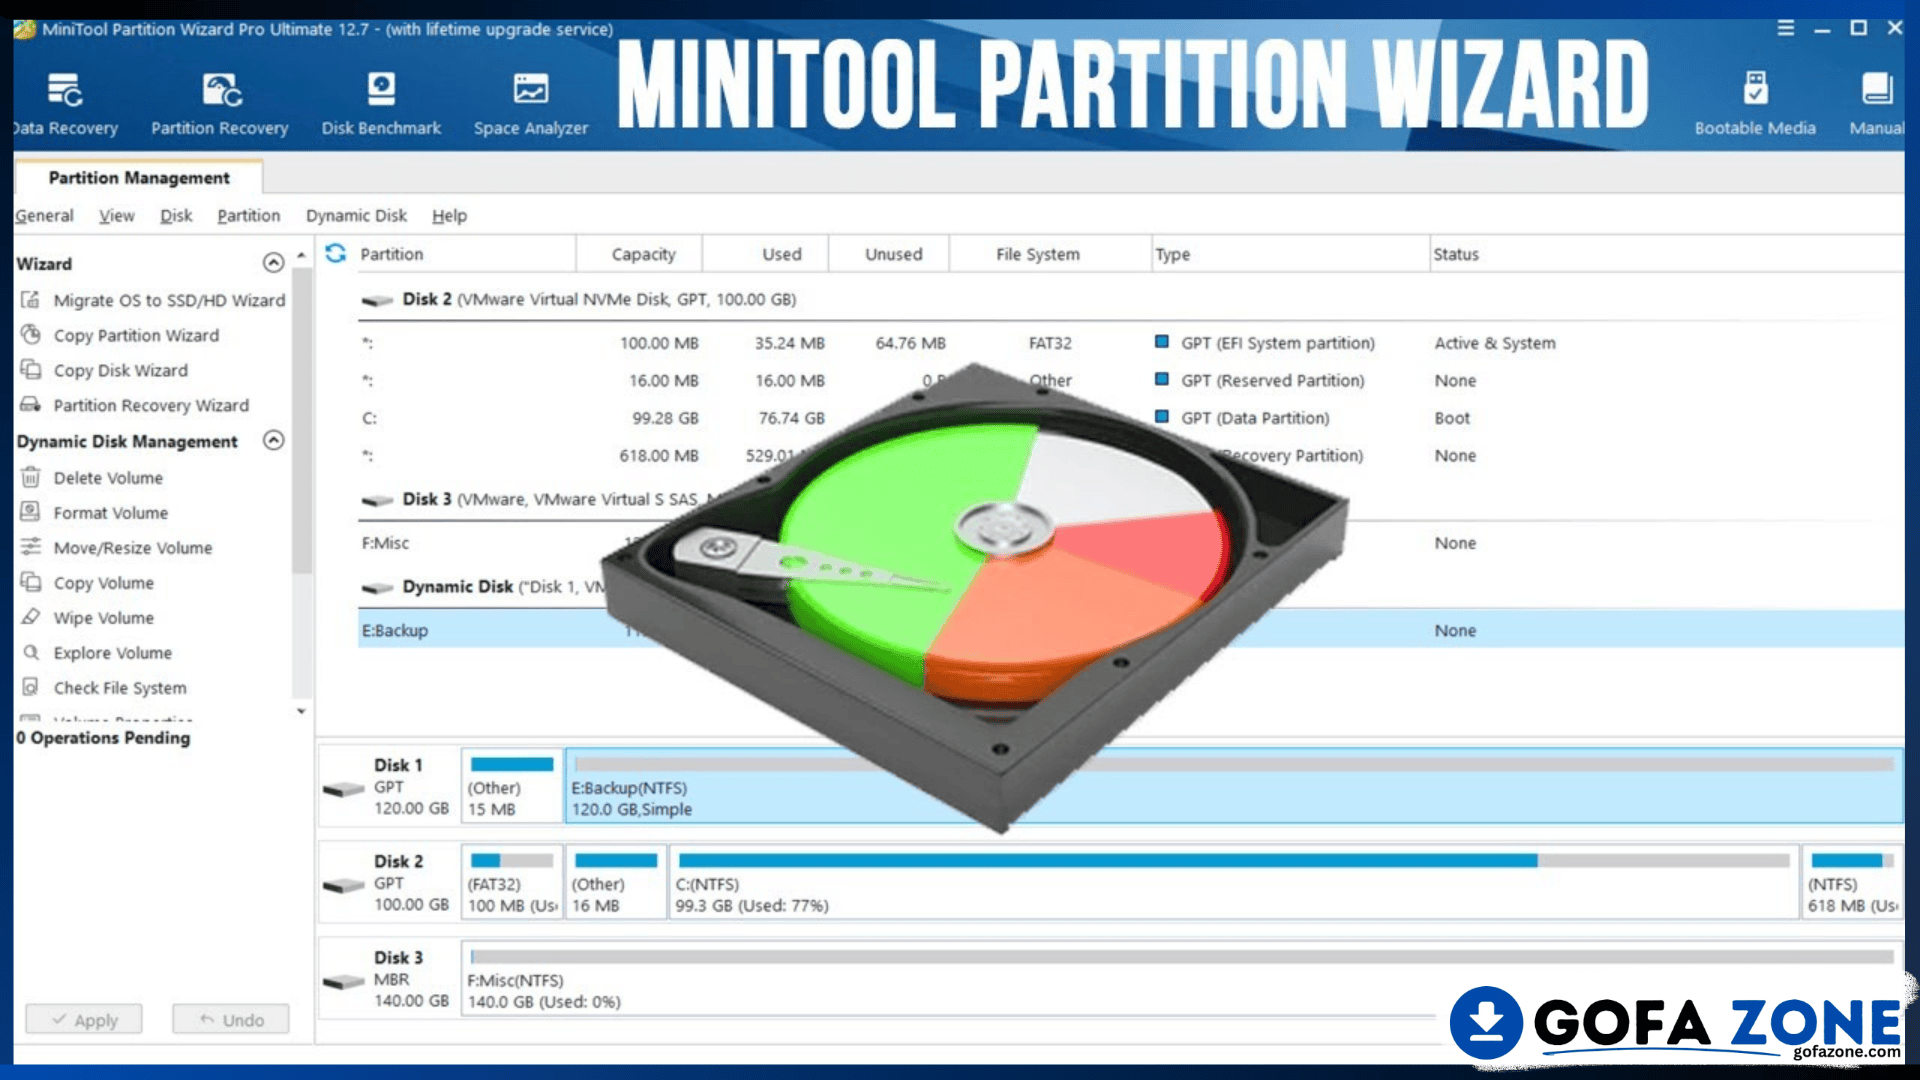Click the Format Volume icon

[x=31, y=512]
